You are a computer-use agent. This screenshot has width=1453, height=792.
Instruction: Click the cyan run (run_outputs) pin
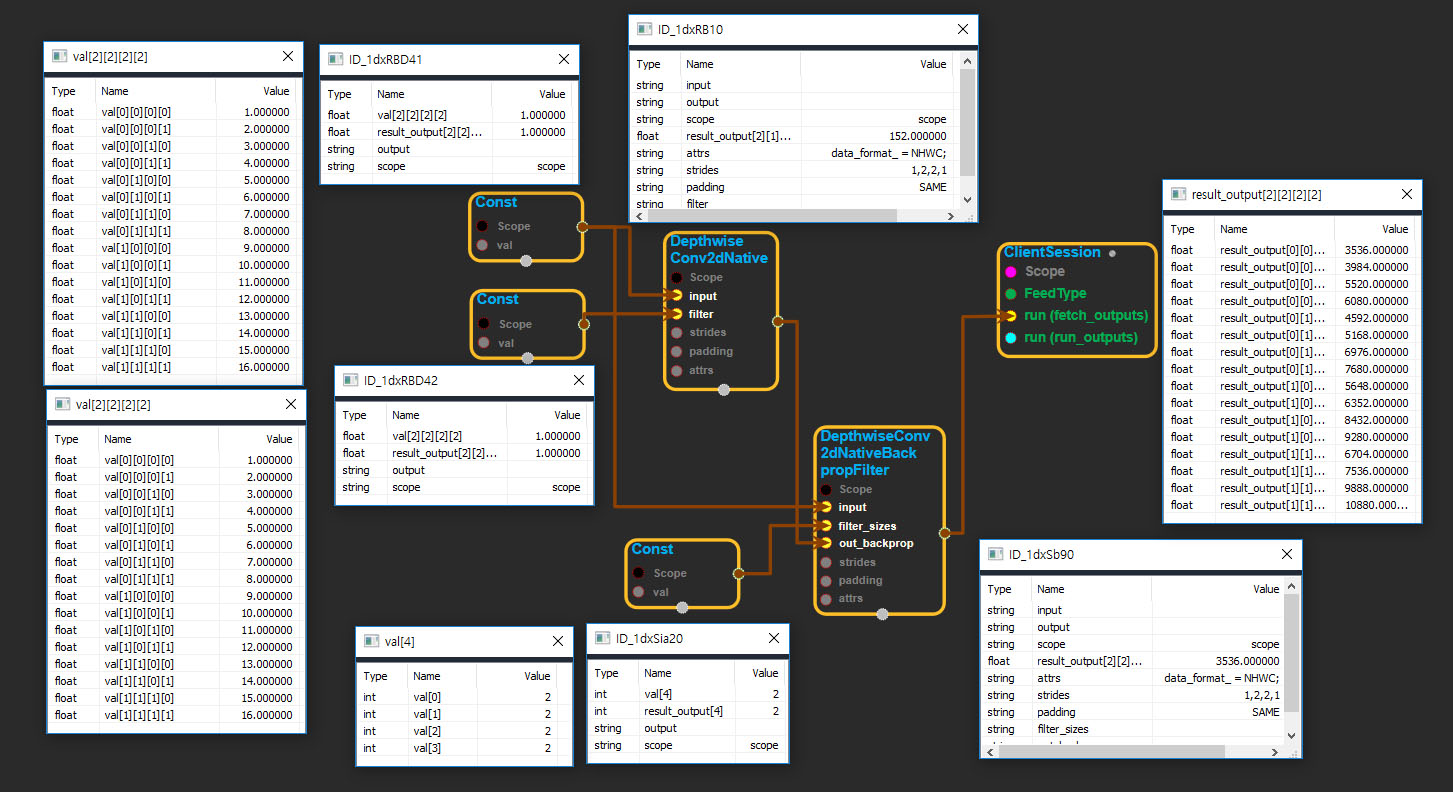(x=1011, y=338)
